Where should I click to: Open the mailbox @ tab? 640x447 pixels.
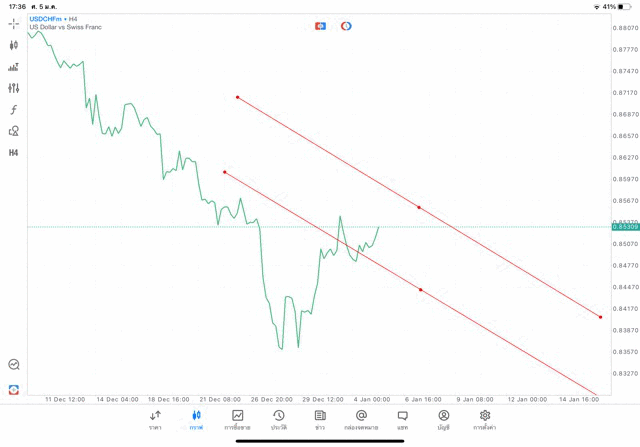[361, 419]
